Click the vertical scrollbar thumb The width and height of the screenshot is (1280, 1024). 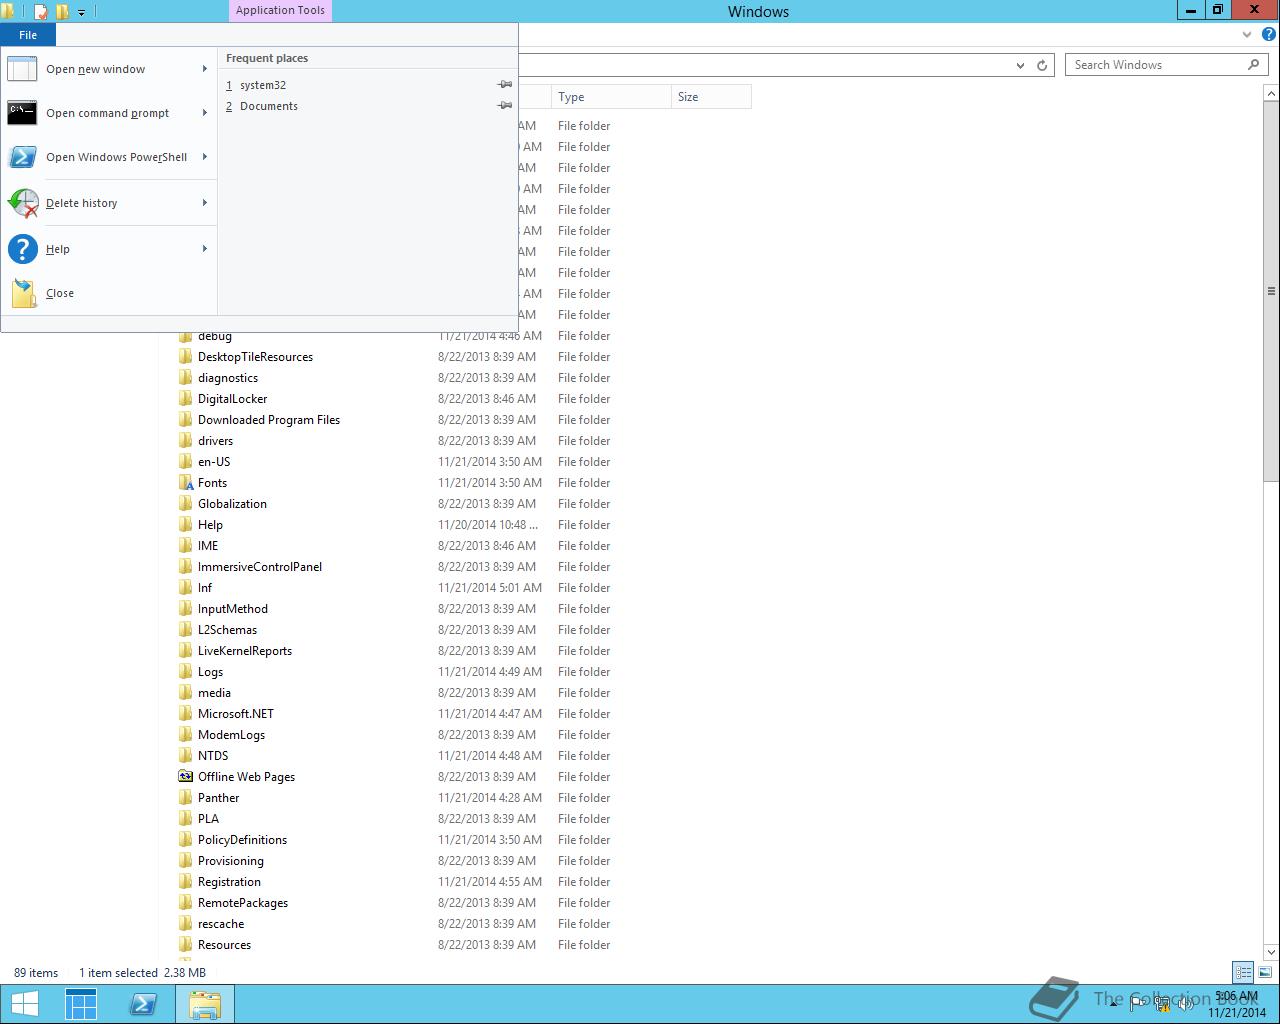(x=1271, y=292)
